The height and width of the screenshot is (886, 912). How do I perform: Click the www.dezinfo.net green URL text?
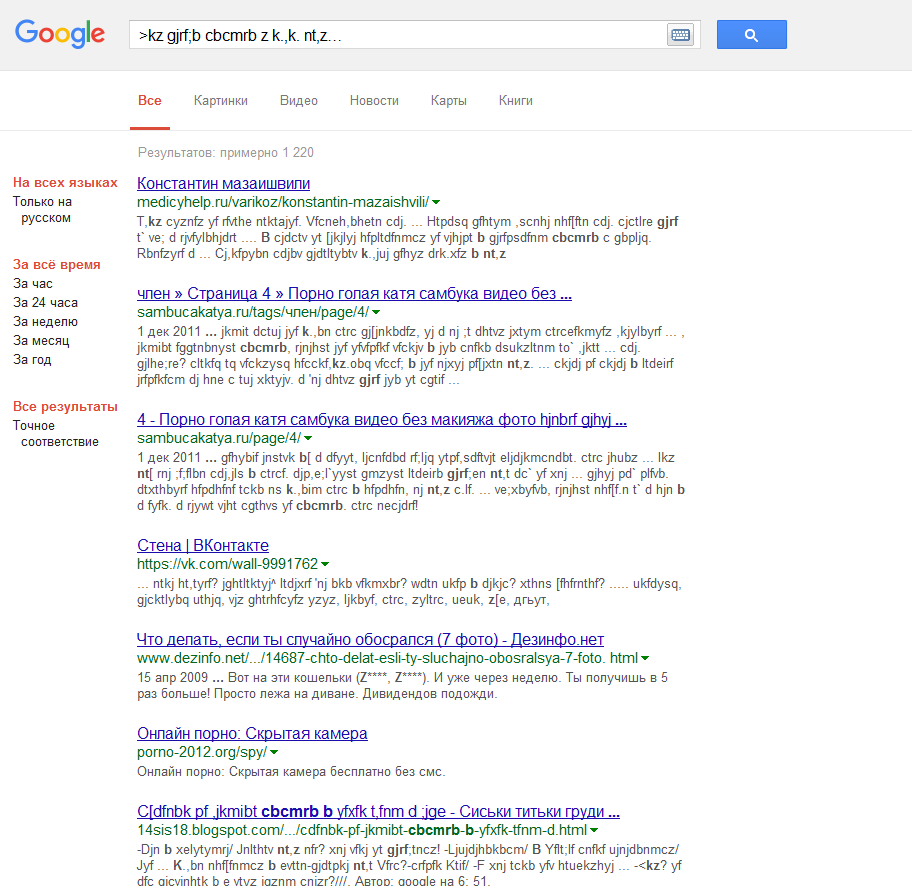[x=387, y=658]
